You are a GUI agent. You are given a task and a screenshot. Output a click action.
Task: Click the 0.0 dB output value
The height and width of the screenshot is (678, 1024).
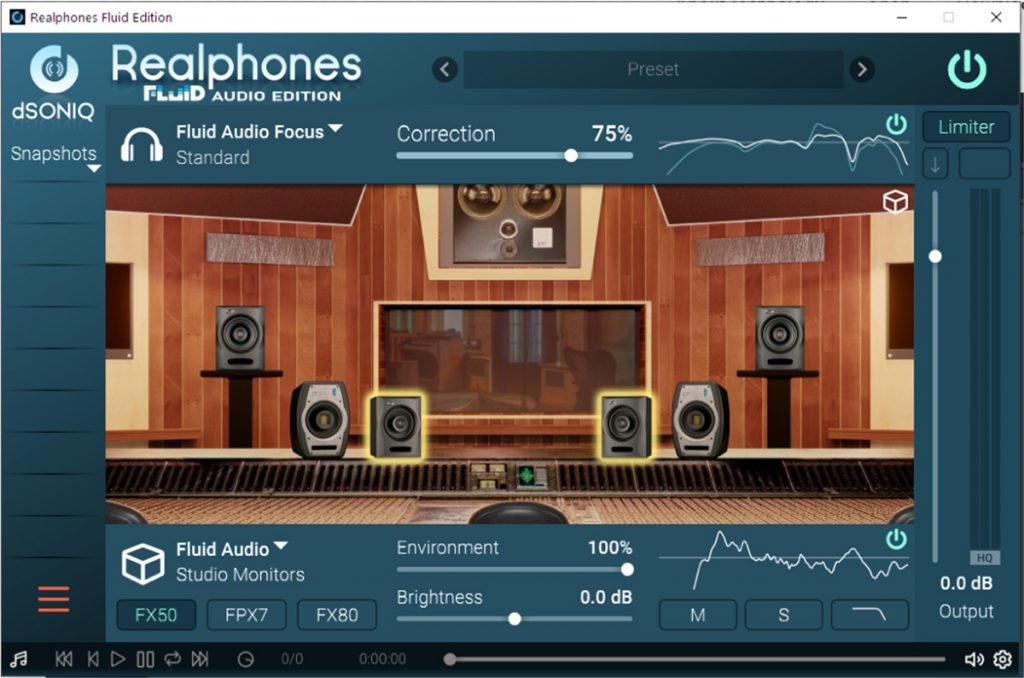pyautogui.click(x=966, y=583)
